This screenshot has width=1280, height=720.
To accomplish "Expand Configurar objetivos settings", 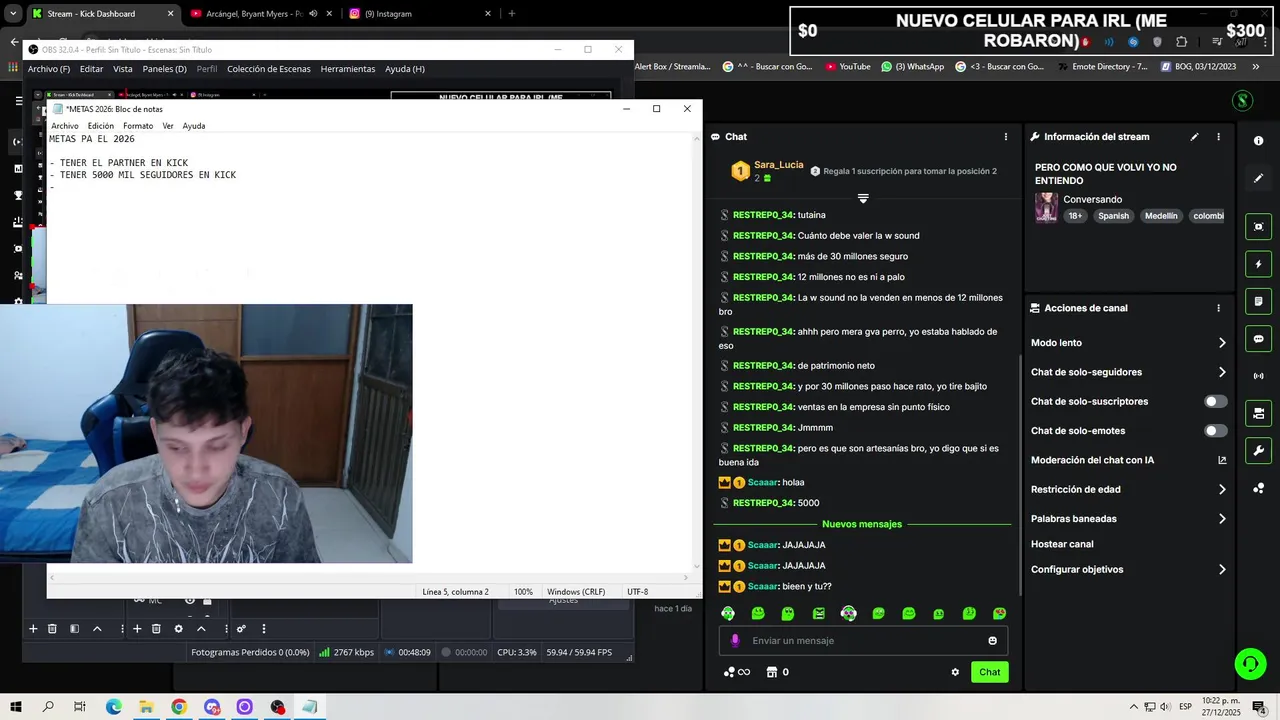I will tap(1222, 570).
